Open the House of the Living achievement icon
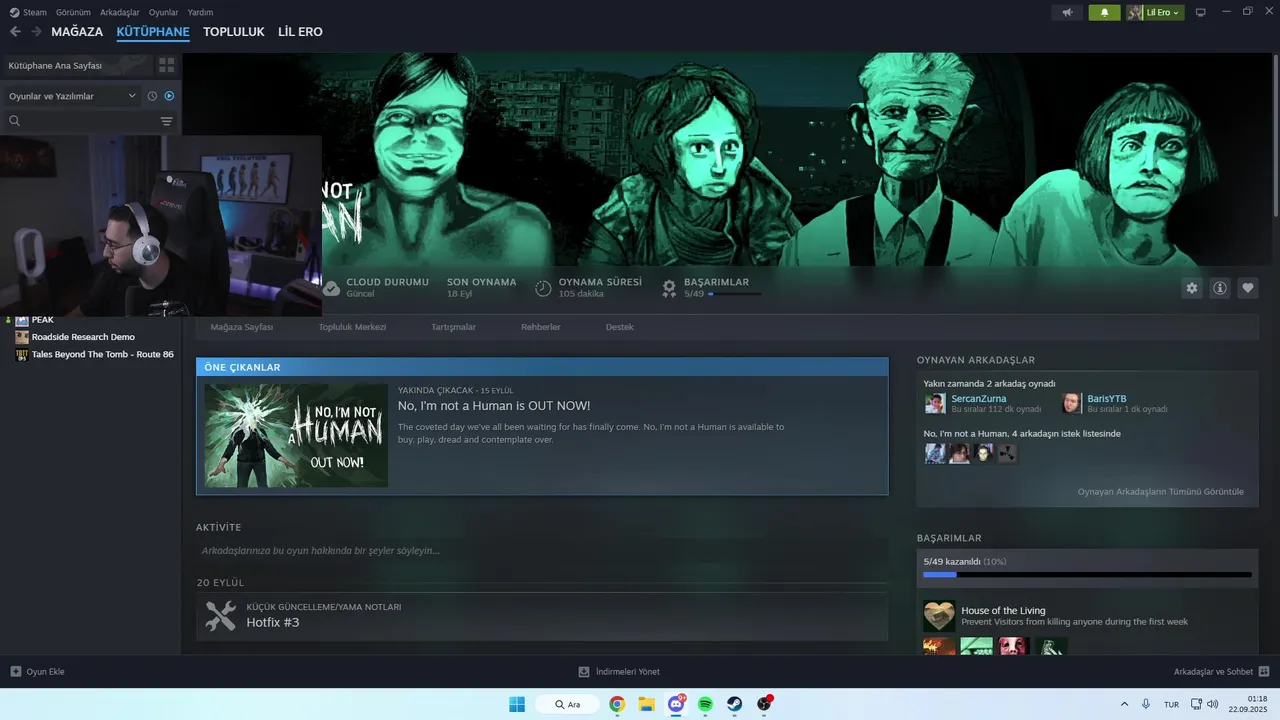The image size is (1280, 720). 939,616
